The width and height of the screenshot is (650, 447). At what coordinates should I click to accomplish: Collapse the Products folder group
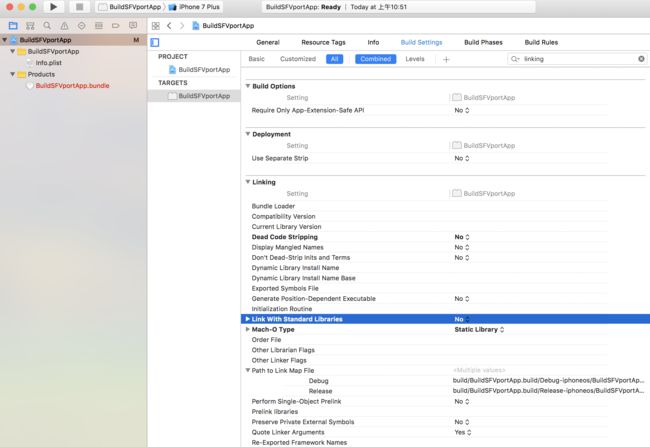(x=12, y=74)
